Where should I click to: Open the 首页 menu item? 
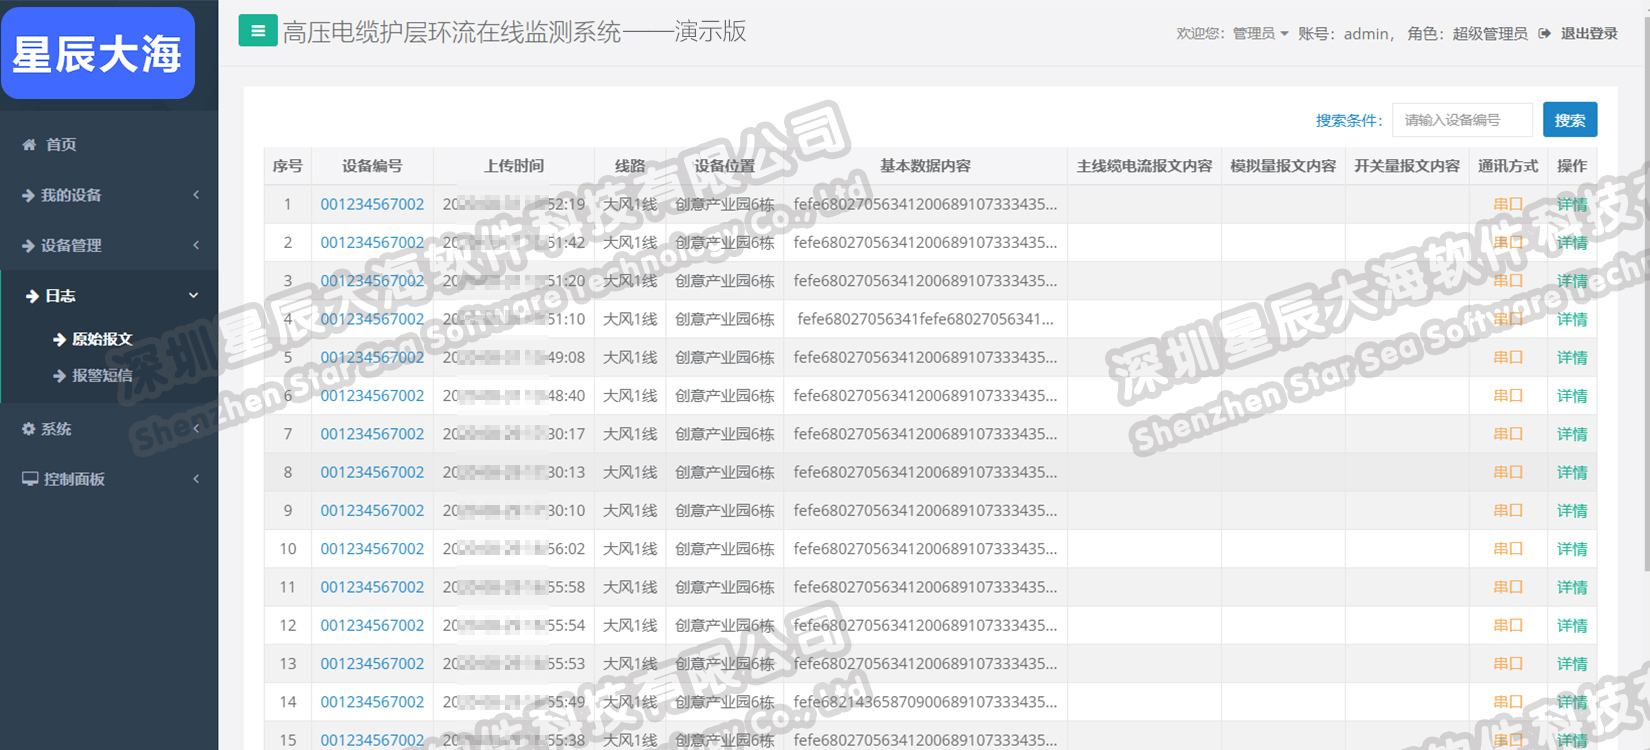tap(61, 145)
